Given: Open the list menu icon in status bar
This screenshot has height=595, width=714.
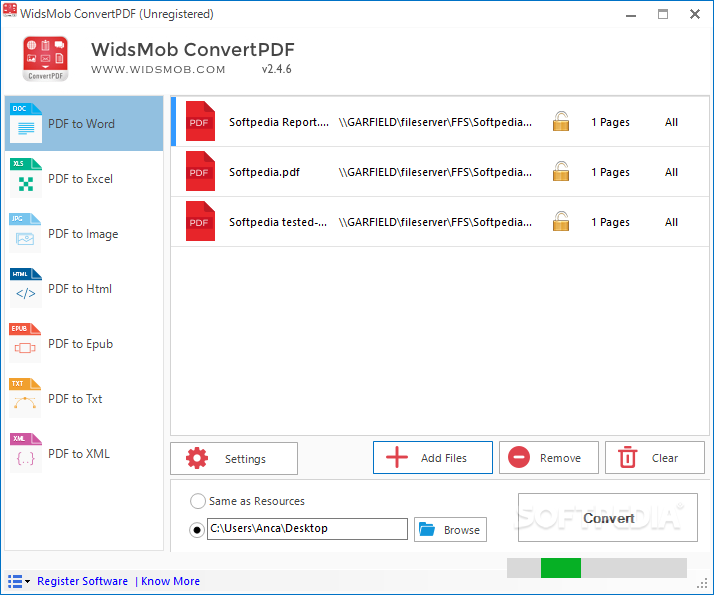Looking at the screenshot, I should click(18, 581).
